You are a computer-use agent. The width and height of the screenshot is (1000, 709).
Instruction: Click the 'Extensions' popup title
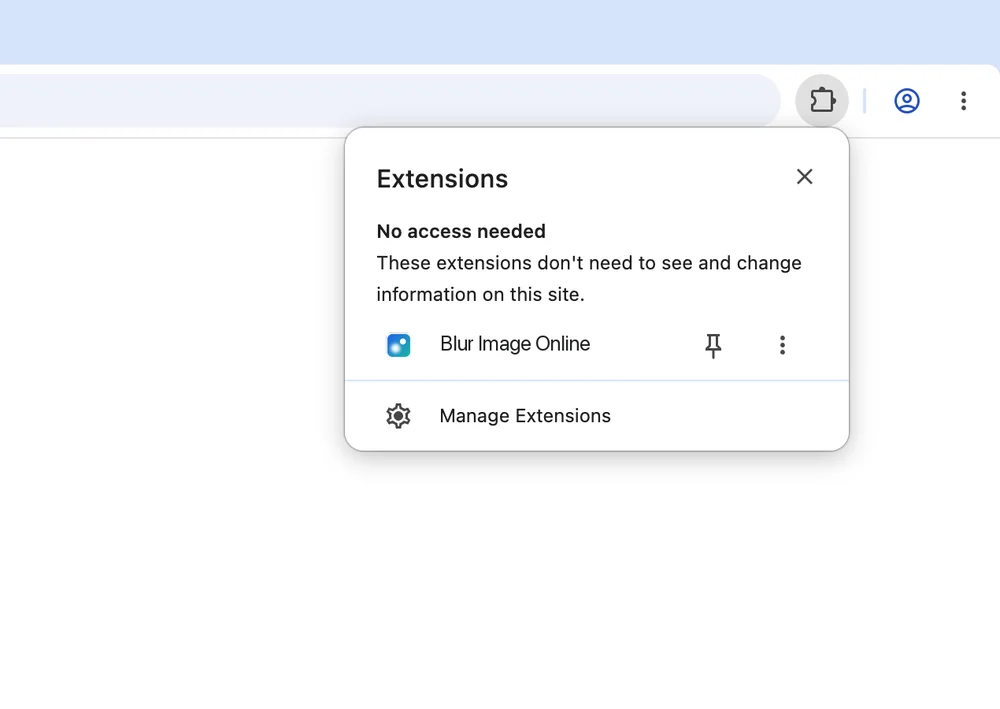[442, 179]
